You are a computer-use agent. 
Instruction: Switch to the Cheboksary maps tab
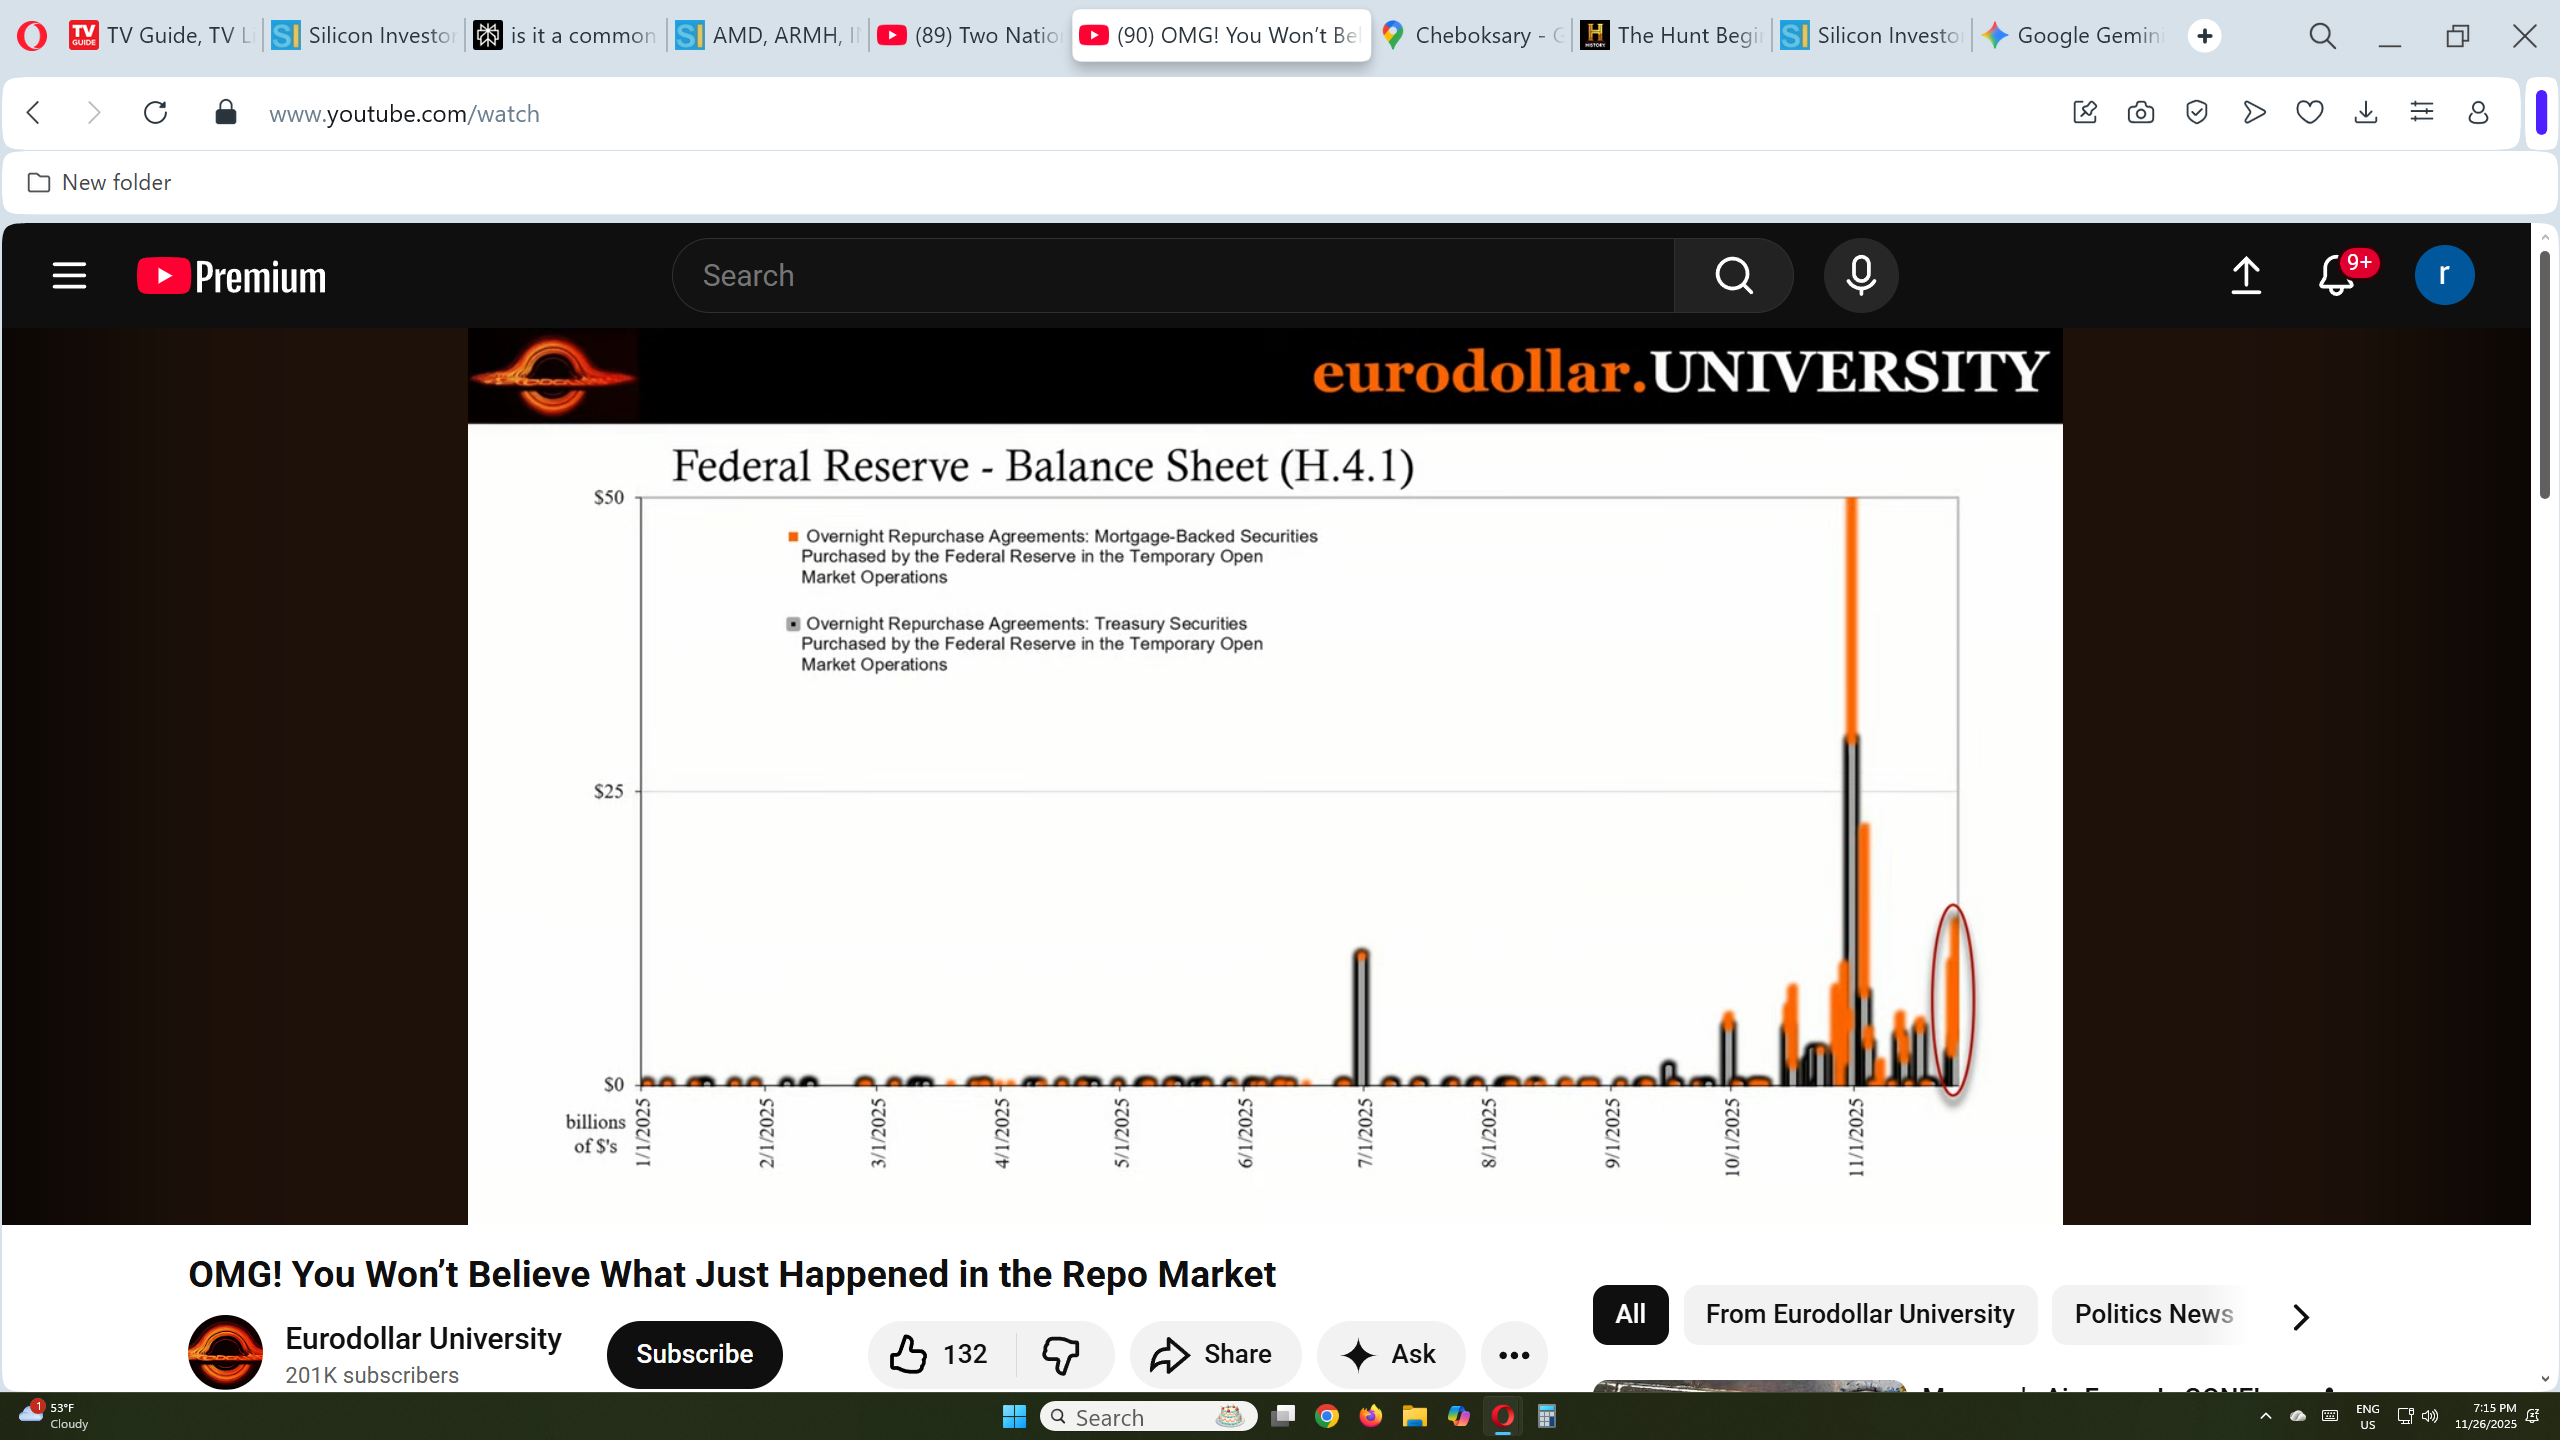[1472, 36]
